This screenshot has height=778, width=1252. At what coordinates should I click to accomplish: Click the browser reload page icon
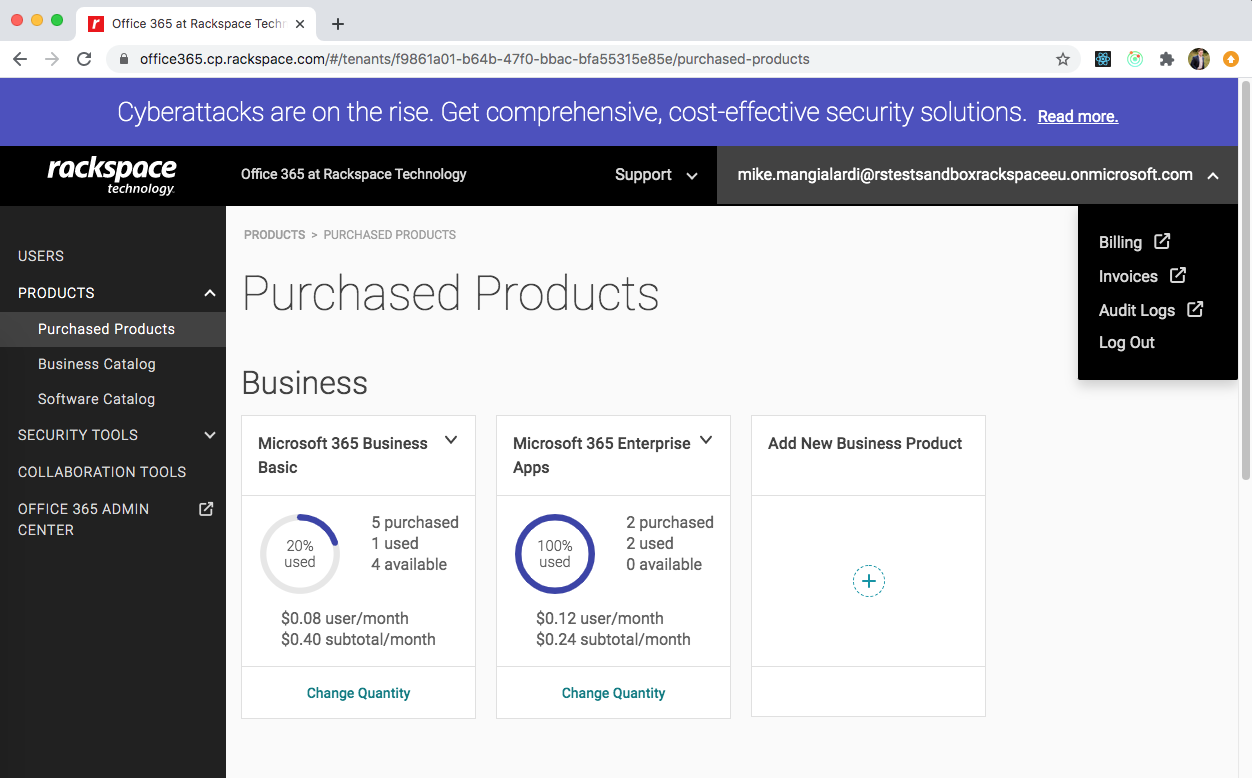pyautogui.click(x=84, y=59)
